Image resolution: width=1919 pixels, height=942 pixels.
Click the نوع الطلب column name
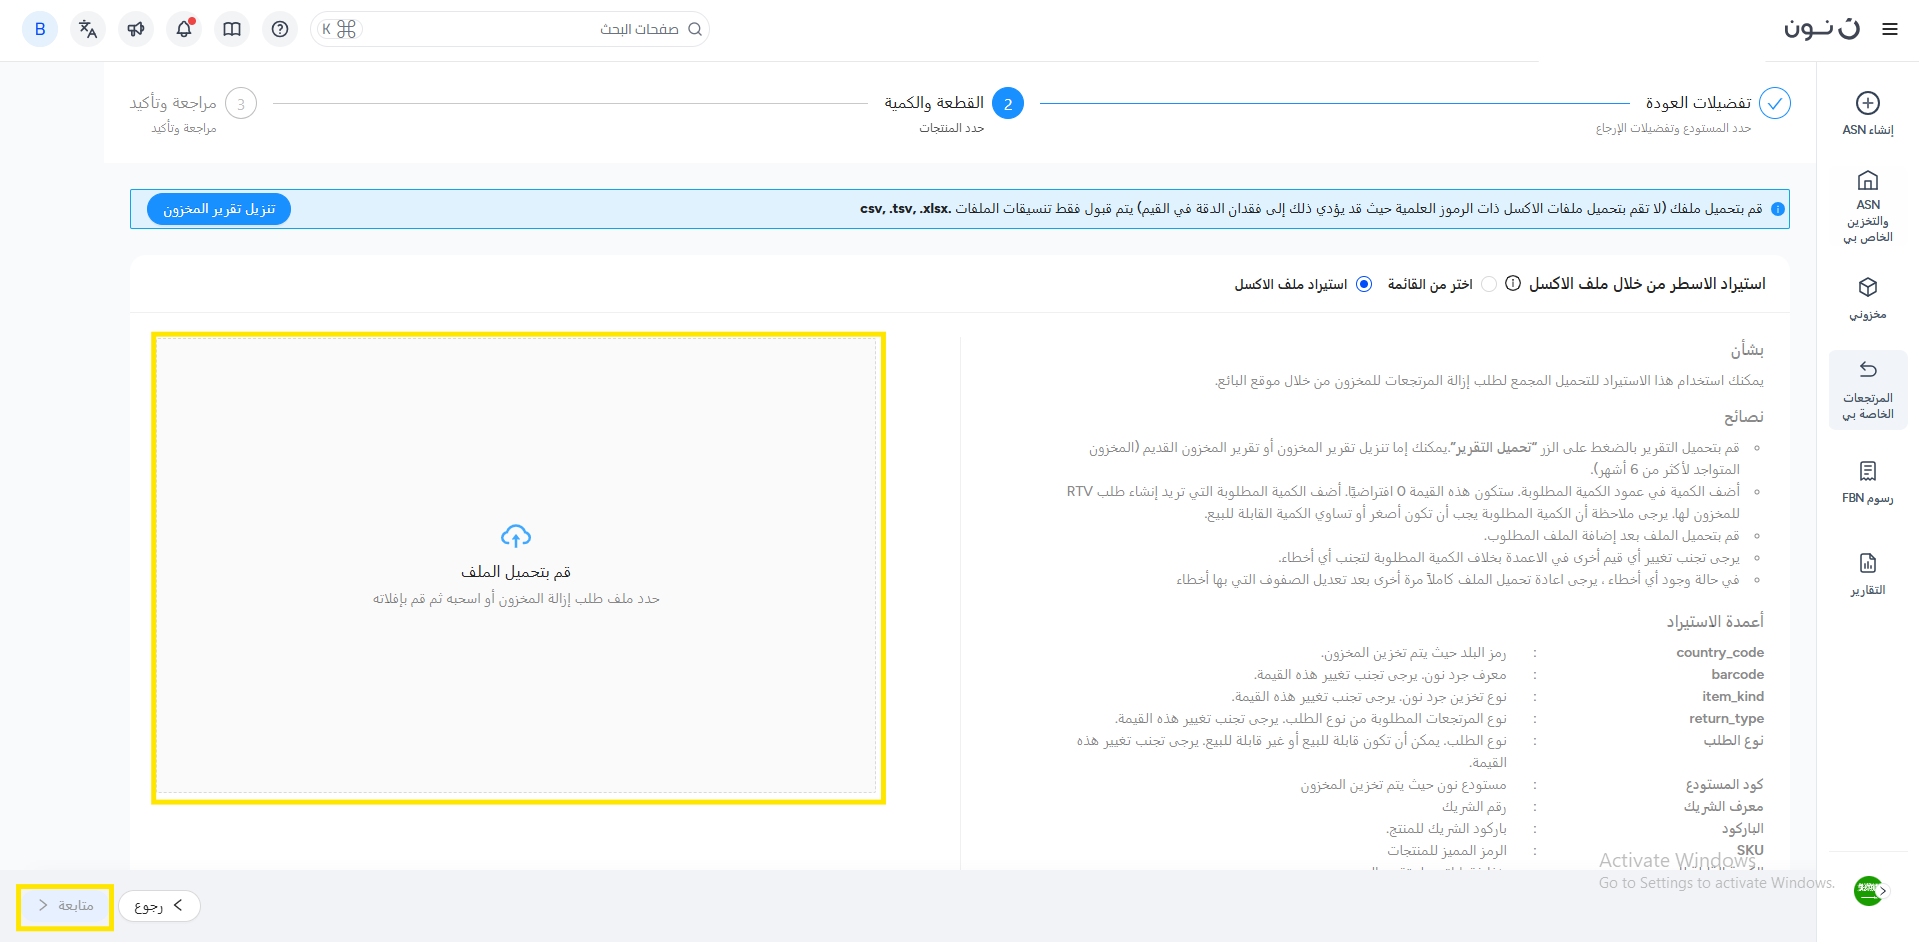click(1734, 741)
